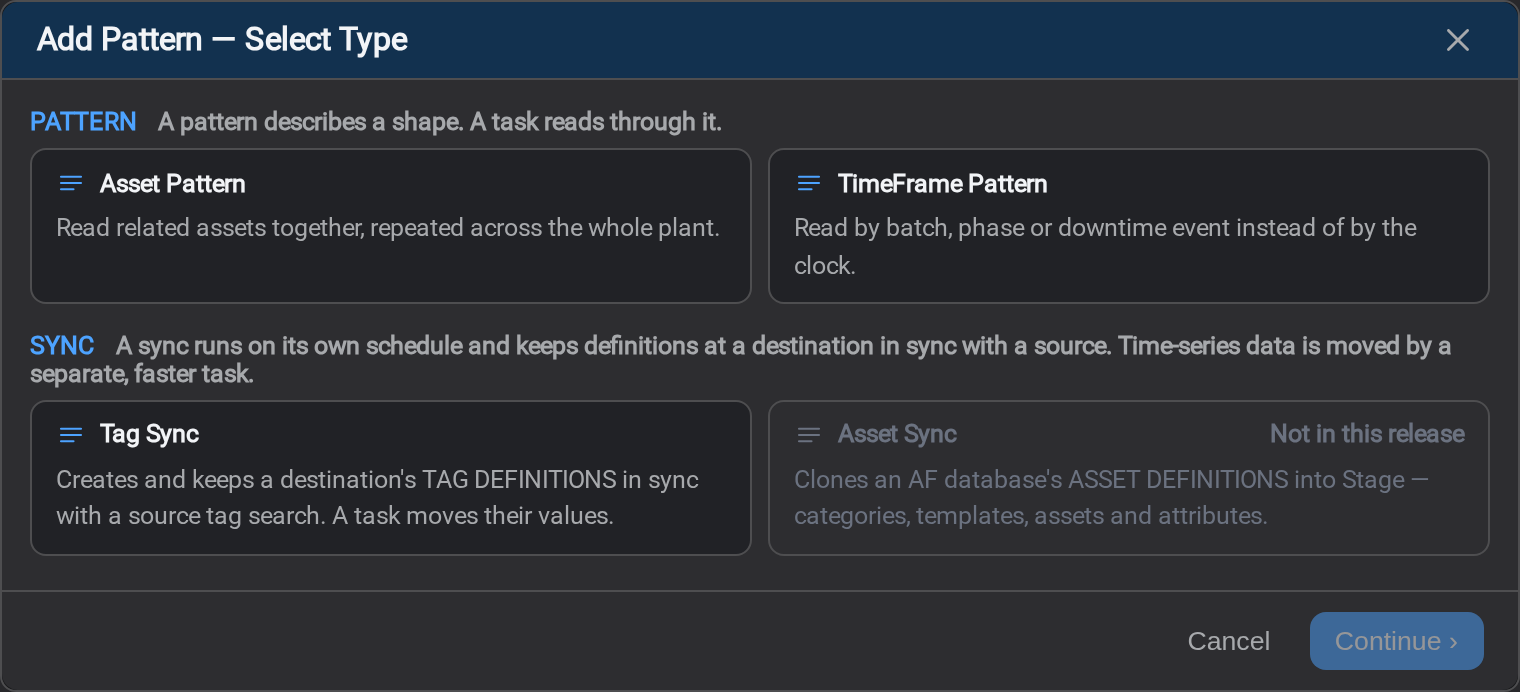This screenshot has height=692, width=1520.
Task: Close the Add Pattern dialog
Action: [x=1458, y=40]
